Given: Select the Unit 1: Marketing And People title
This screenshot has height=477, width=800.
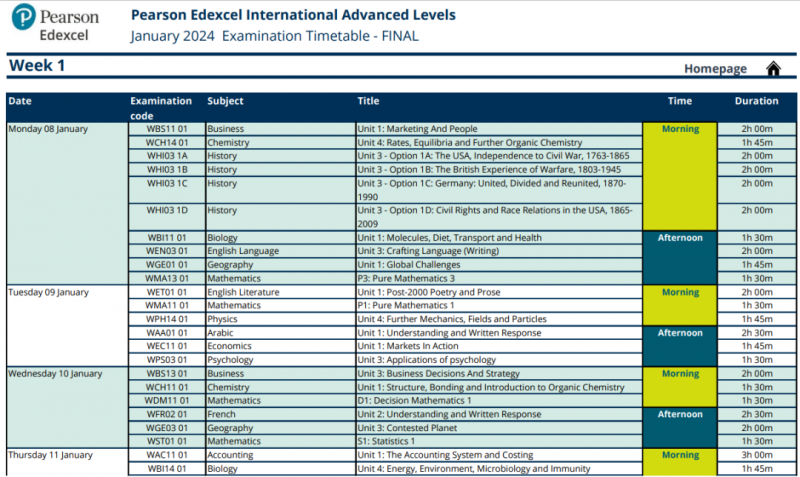Looking at the screenshot, I should [417, 129].
